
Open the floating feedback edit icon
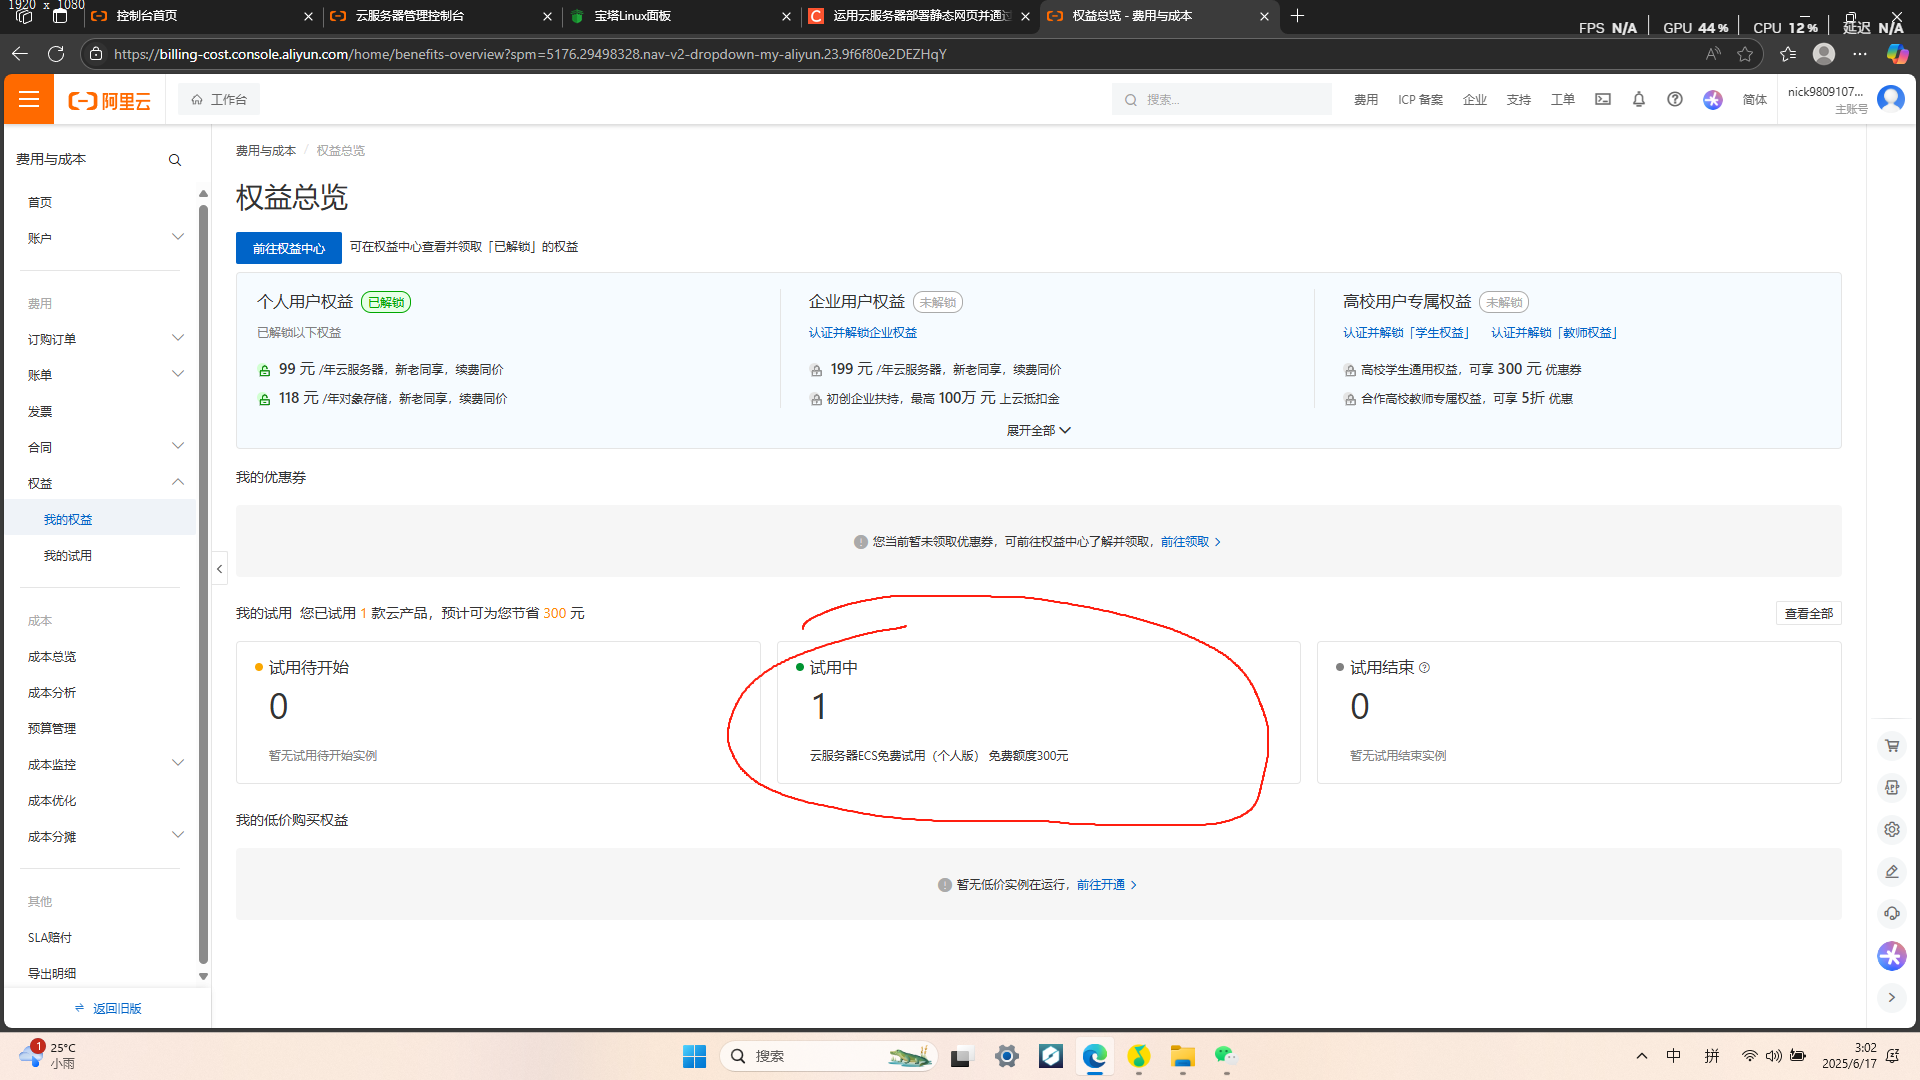click(x=1892, y=871)
